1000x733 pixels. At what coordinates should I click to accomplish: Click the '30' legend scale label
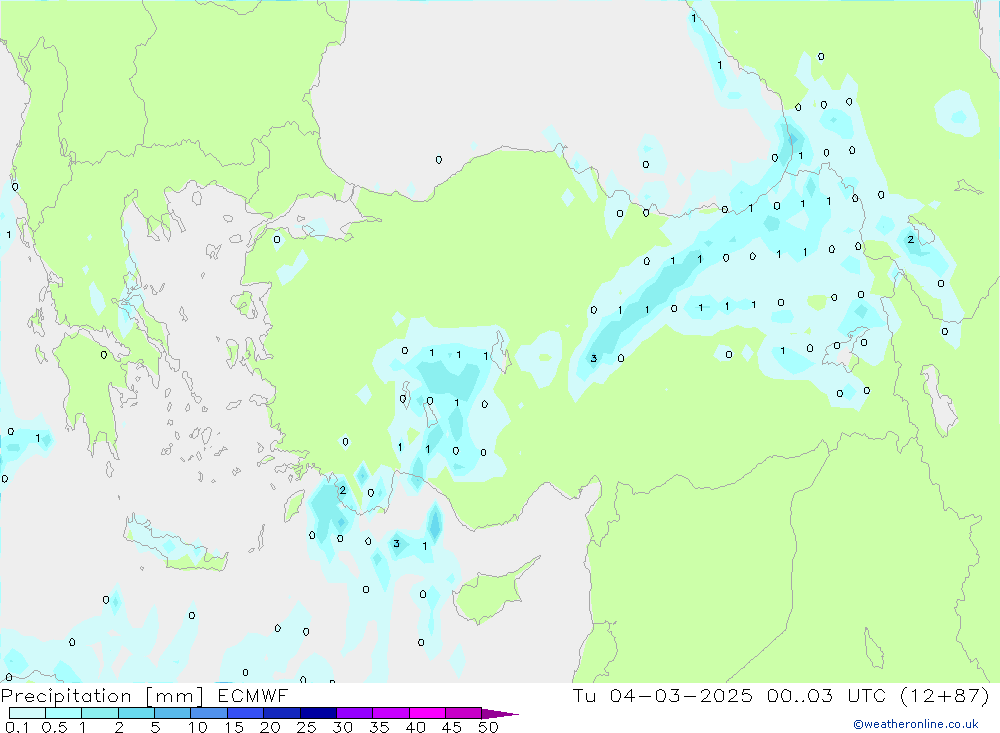pos(342,727)
